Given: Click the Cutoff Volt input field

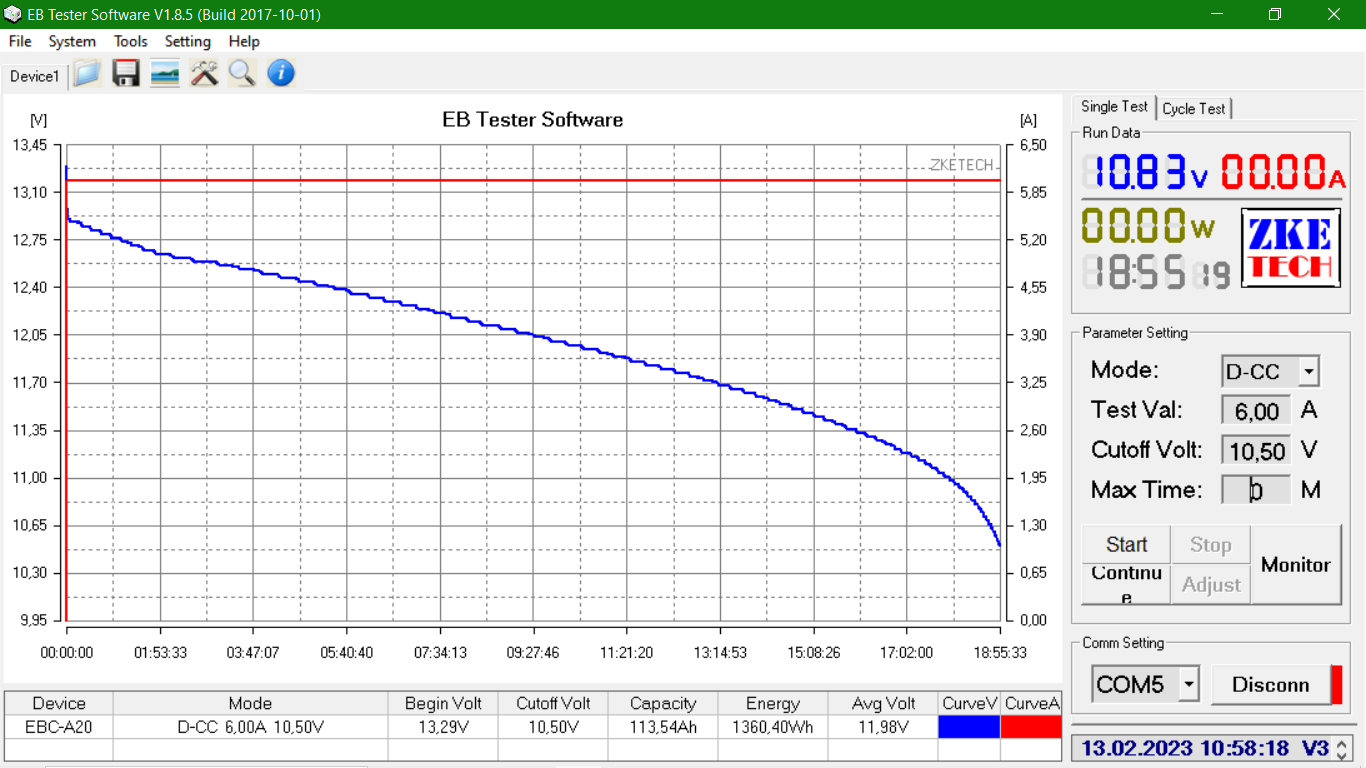Looking at the screenshot, I should coord(1256,451).
